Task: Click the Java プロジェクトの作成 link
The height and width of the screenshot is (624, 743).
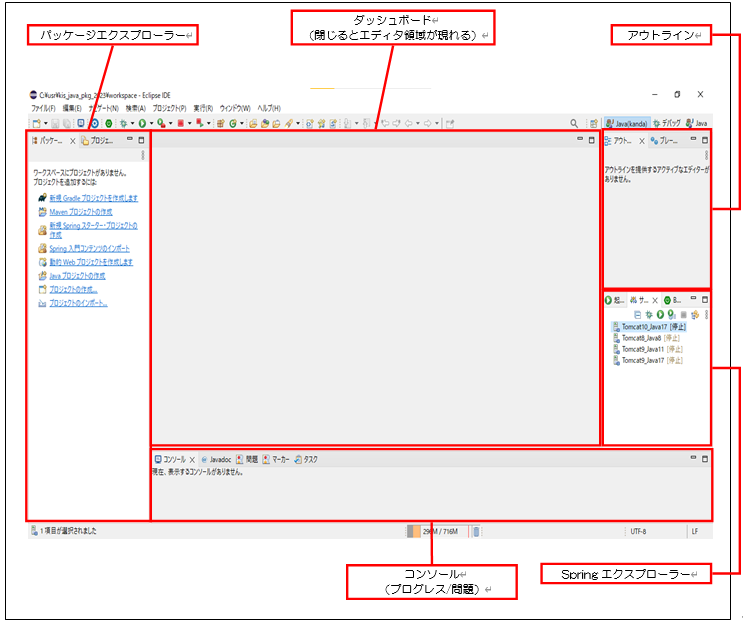Action: 76,275
